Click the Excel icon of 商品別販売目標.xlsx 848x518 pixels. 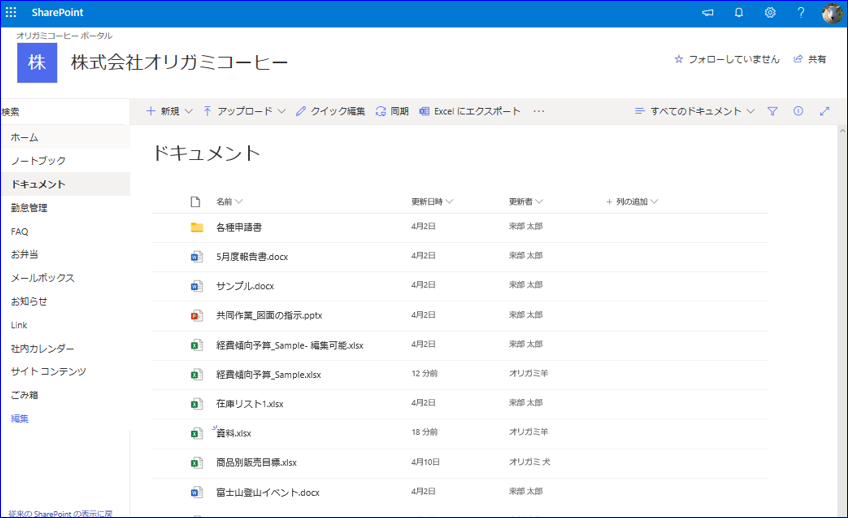tap(197, 463)
